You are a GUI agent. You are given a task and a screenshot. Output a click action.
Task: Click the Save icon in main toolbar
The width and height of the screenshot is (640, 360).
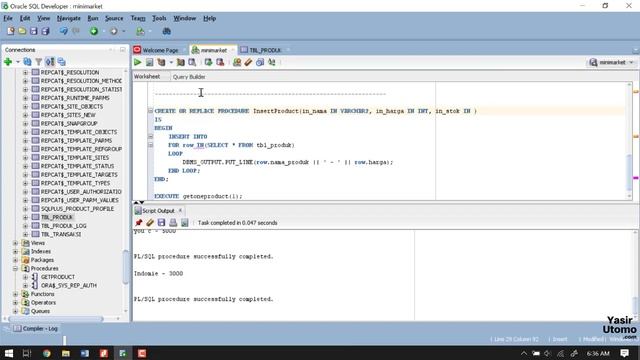click(x=33, y=31)
